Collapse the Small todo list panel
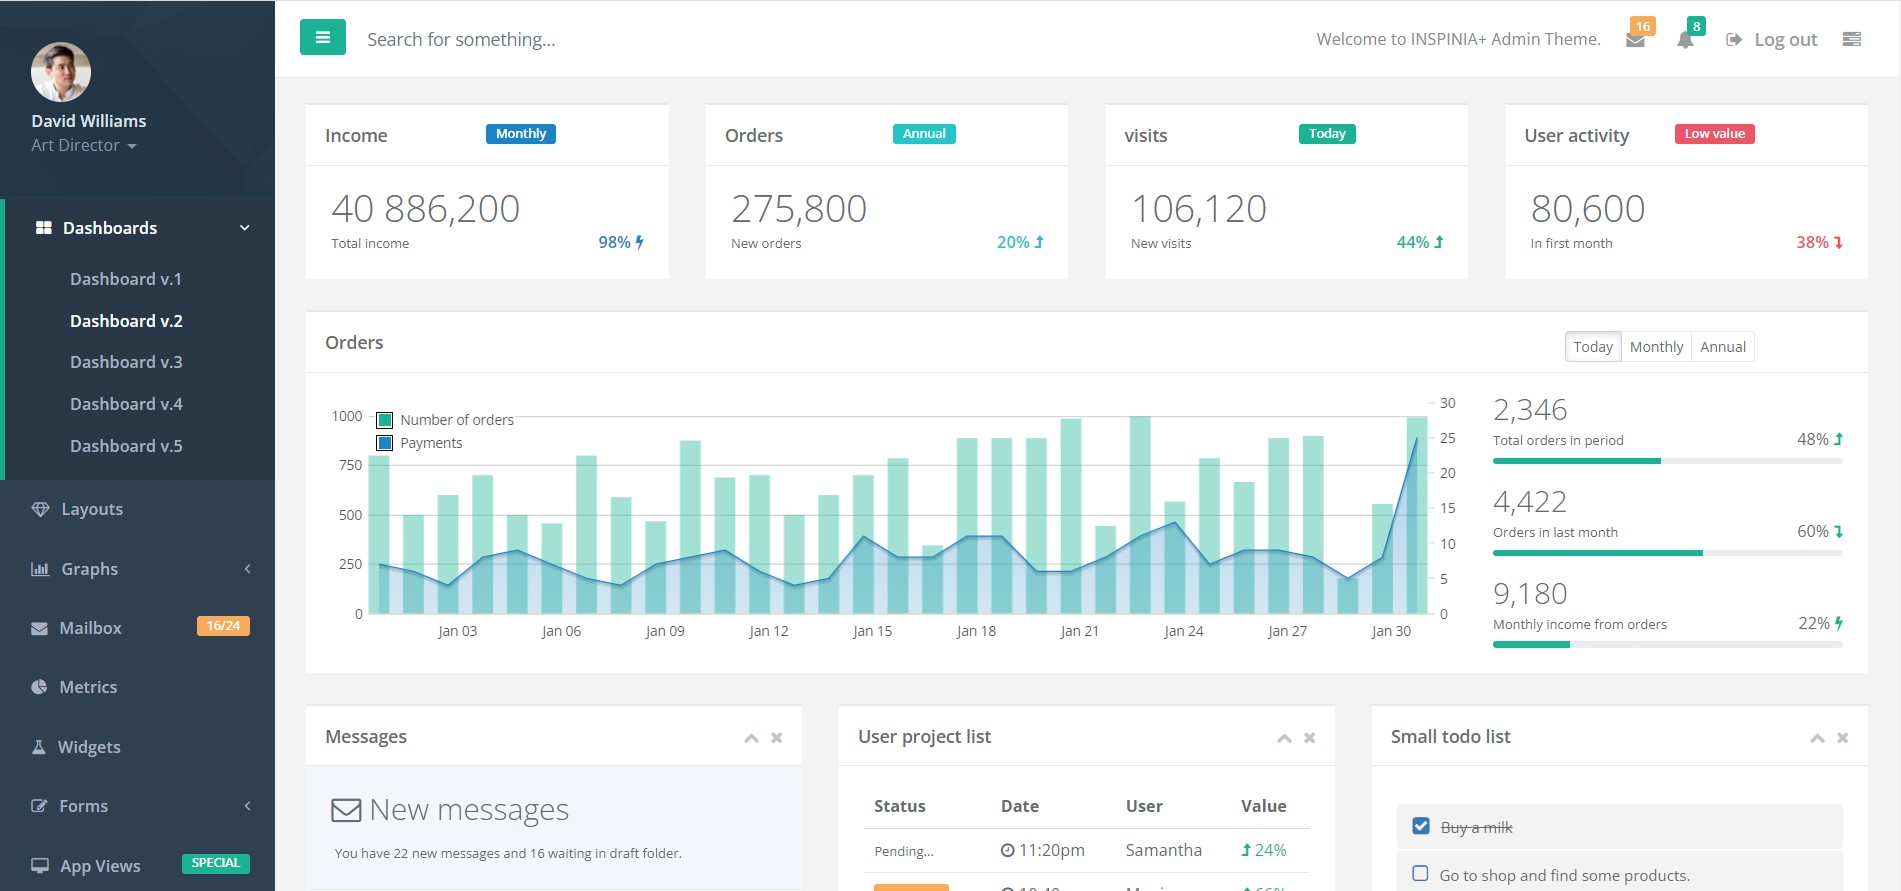Viewport: 1901px width, 891px height. pos(1817,738)
